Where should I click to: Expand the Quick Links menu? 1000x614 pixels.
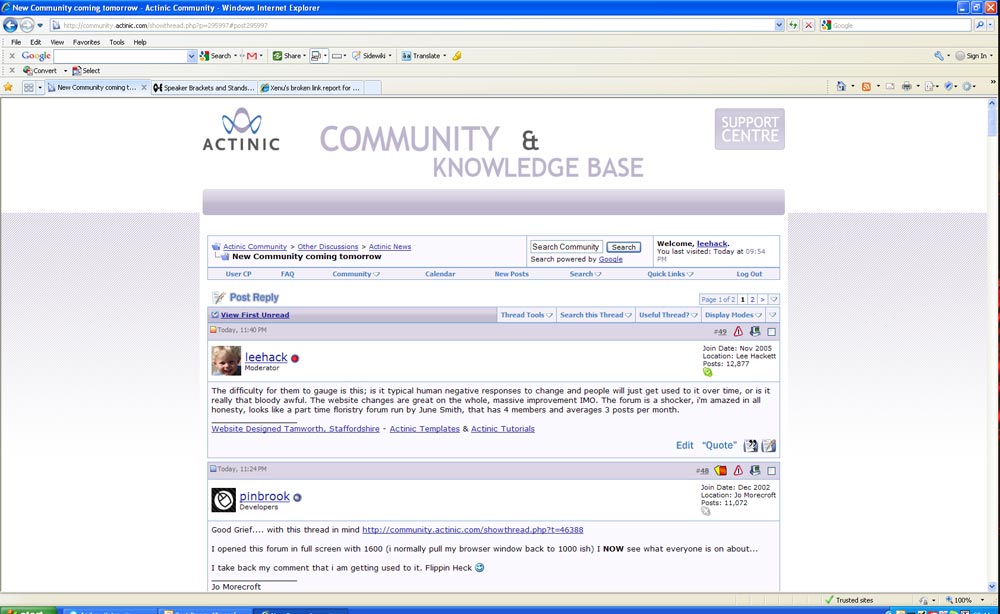tap(669, 274)
